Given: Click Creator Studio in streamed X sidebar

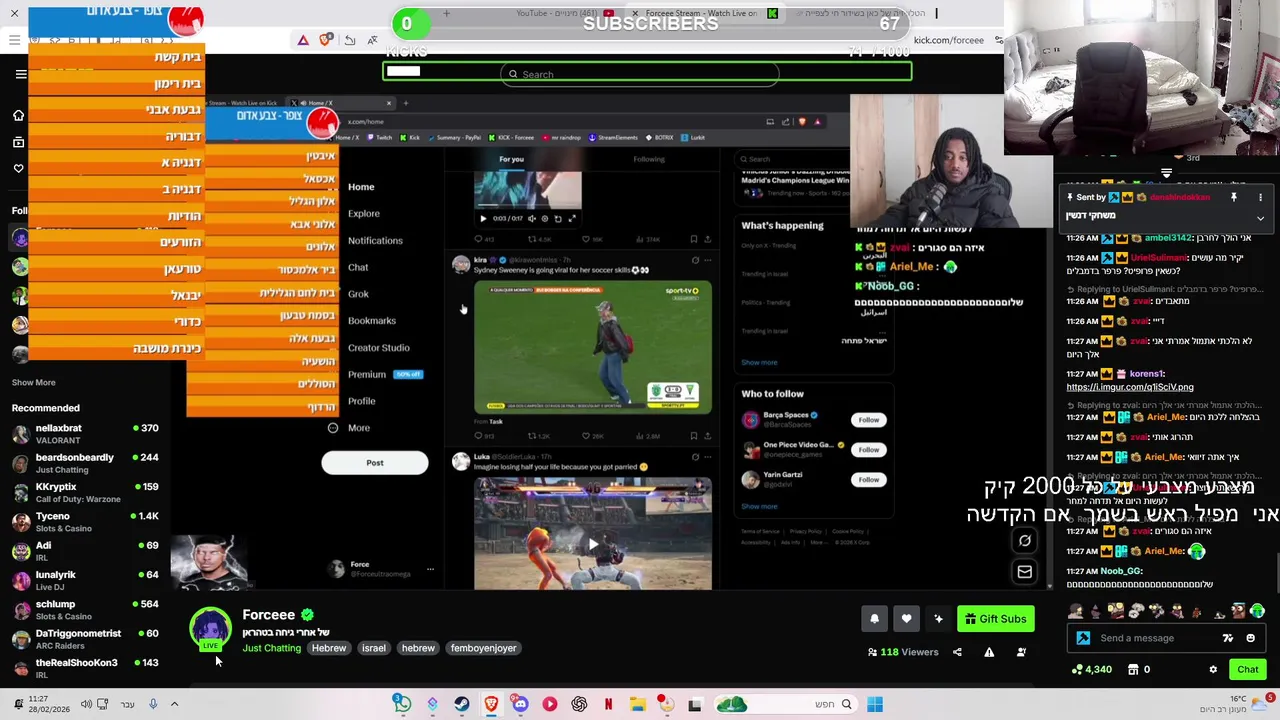Looking at the screenshot, I should point(379,348).
